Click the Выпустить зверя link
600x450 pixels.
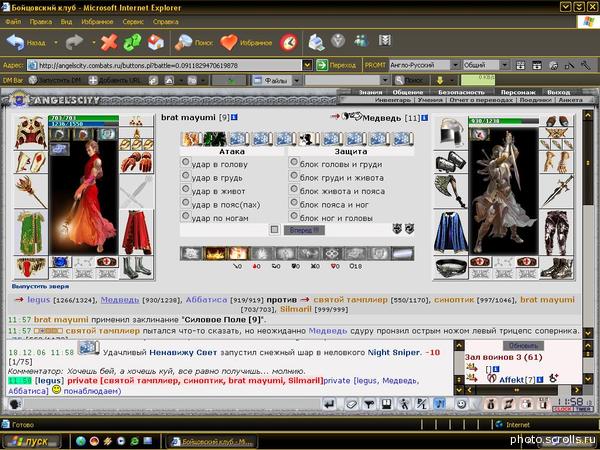pos(40,286)
